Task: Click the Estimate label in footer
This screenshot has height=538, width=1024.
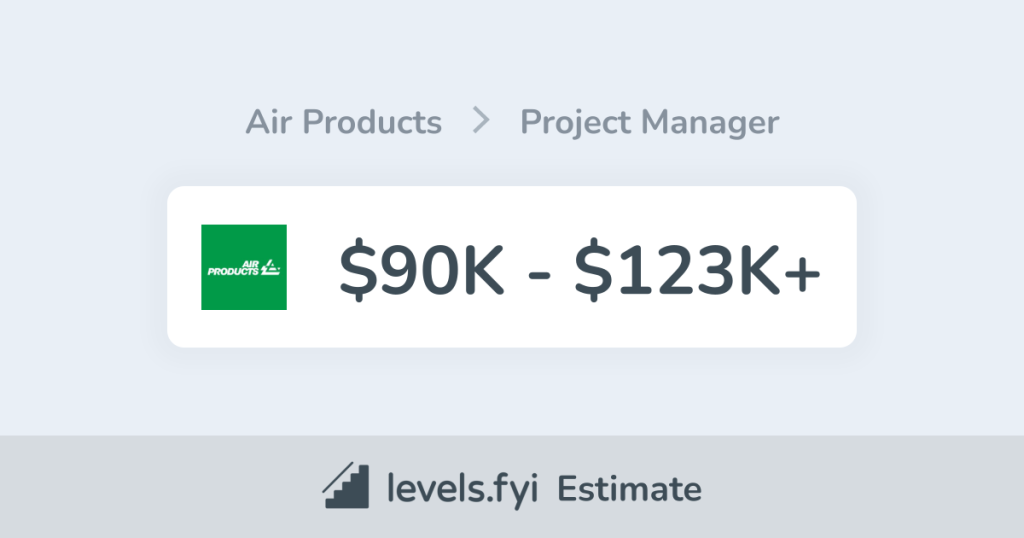Action: [629, 489]
